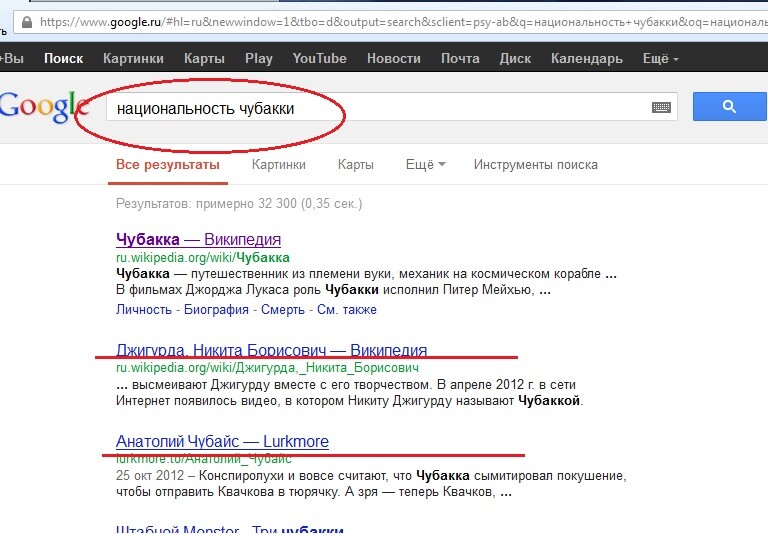Viewport: 768px width, 534px height.
Task: Open YouTube from the top navigation bar
Action: coord(319,59)
